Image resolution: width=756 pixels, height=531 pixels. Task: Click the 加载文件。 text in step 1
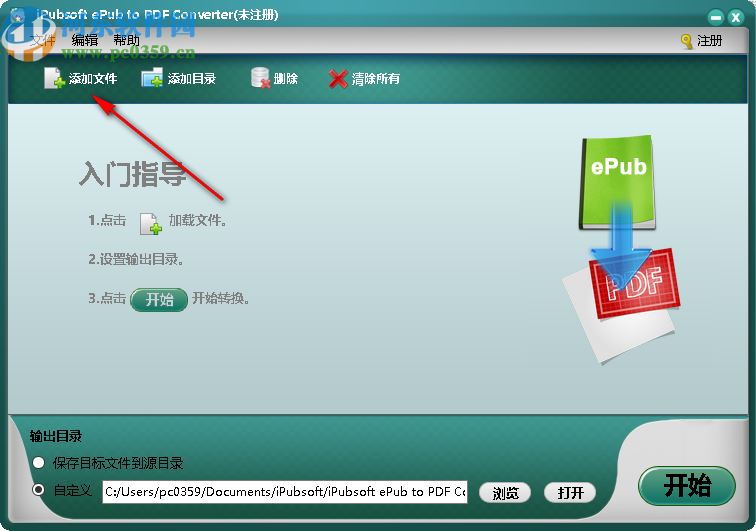[198, 220]
